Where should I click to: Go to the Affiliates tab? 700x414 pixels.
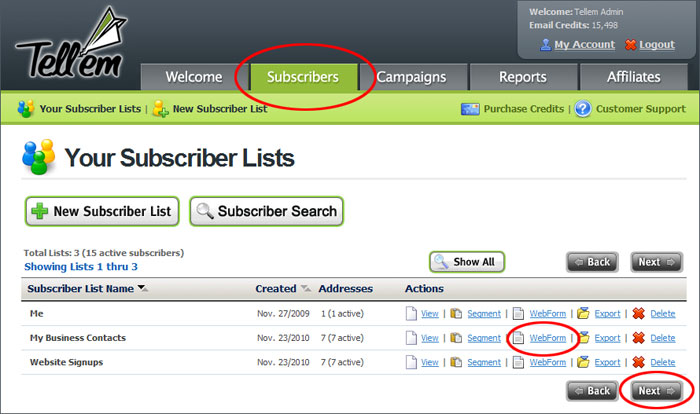pos(633,77)
